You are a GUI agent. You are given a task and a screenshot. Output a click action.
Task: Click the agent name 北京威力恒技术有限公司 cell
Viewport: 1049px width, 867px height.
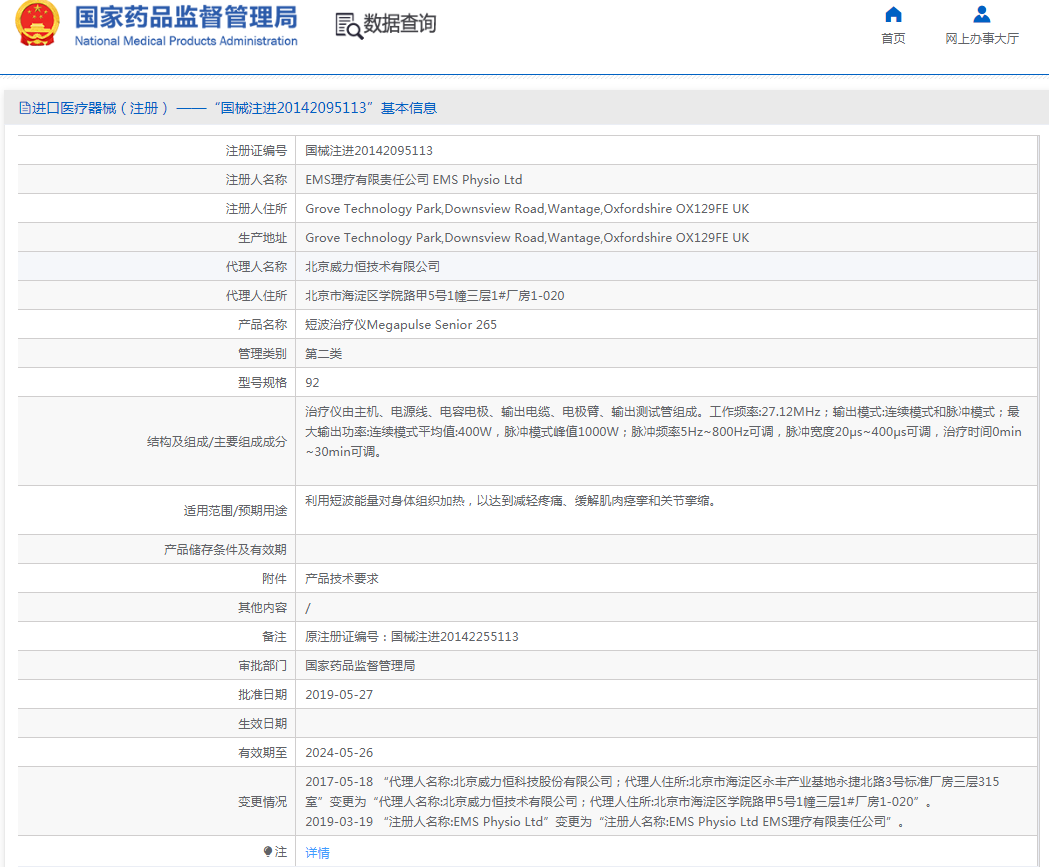372,267
